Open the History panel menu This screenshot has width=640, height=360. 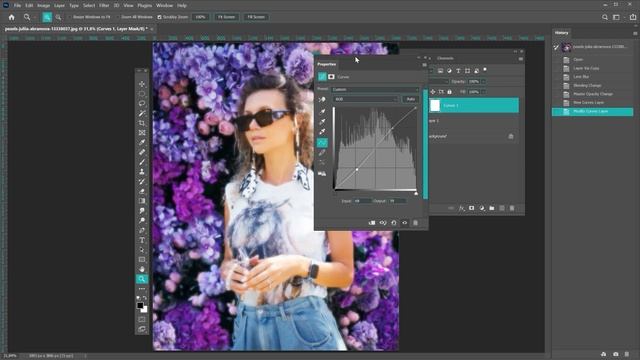(x=635, y=33)
